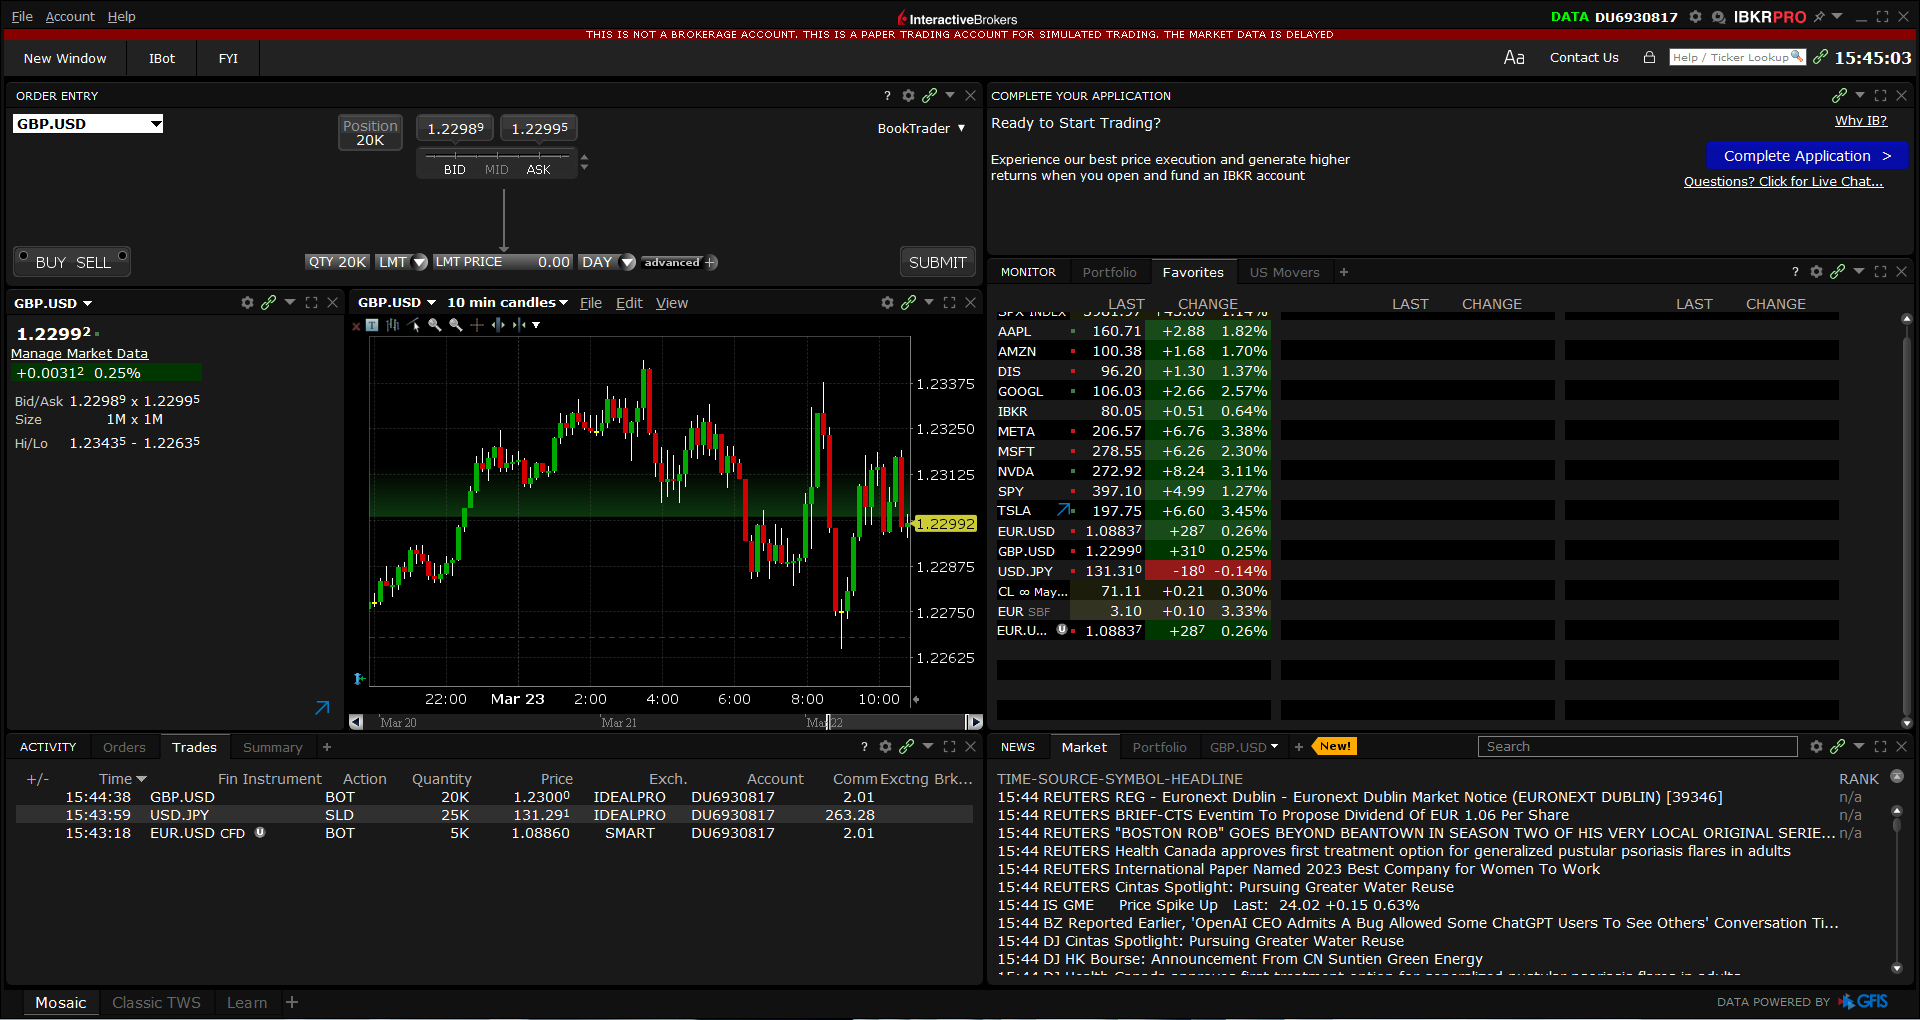Open Activity panel settings gear
Screen dimensions: 1920x1020
click(x=885, y=747)
